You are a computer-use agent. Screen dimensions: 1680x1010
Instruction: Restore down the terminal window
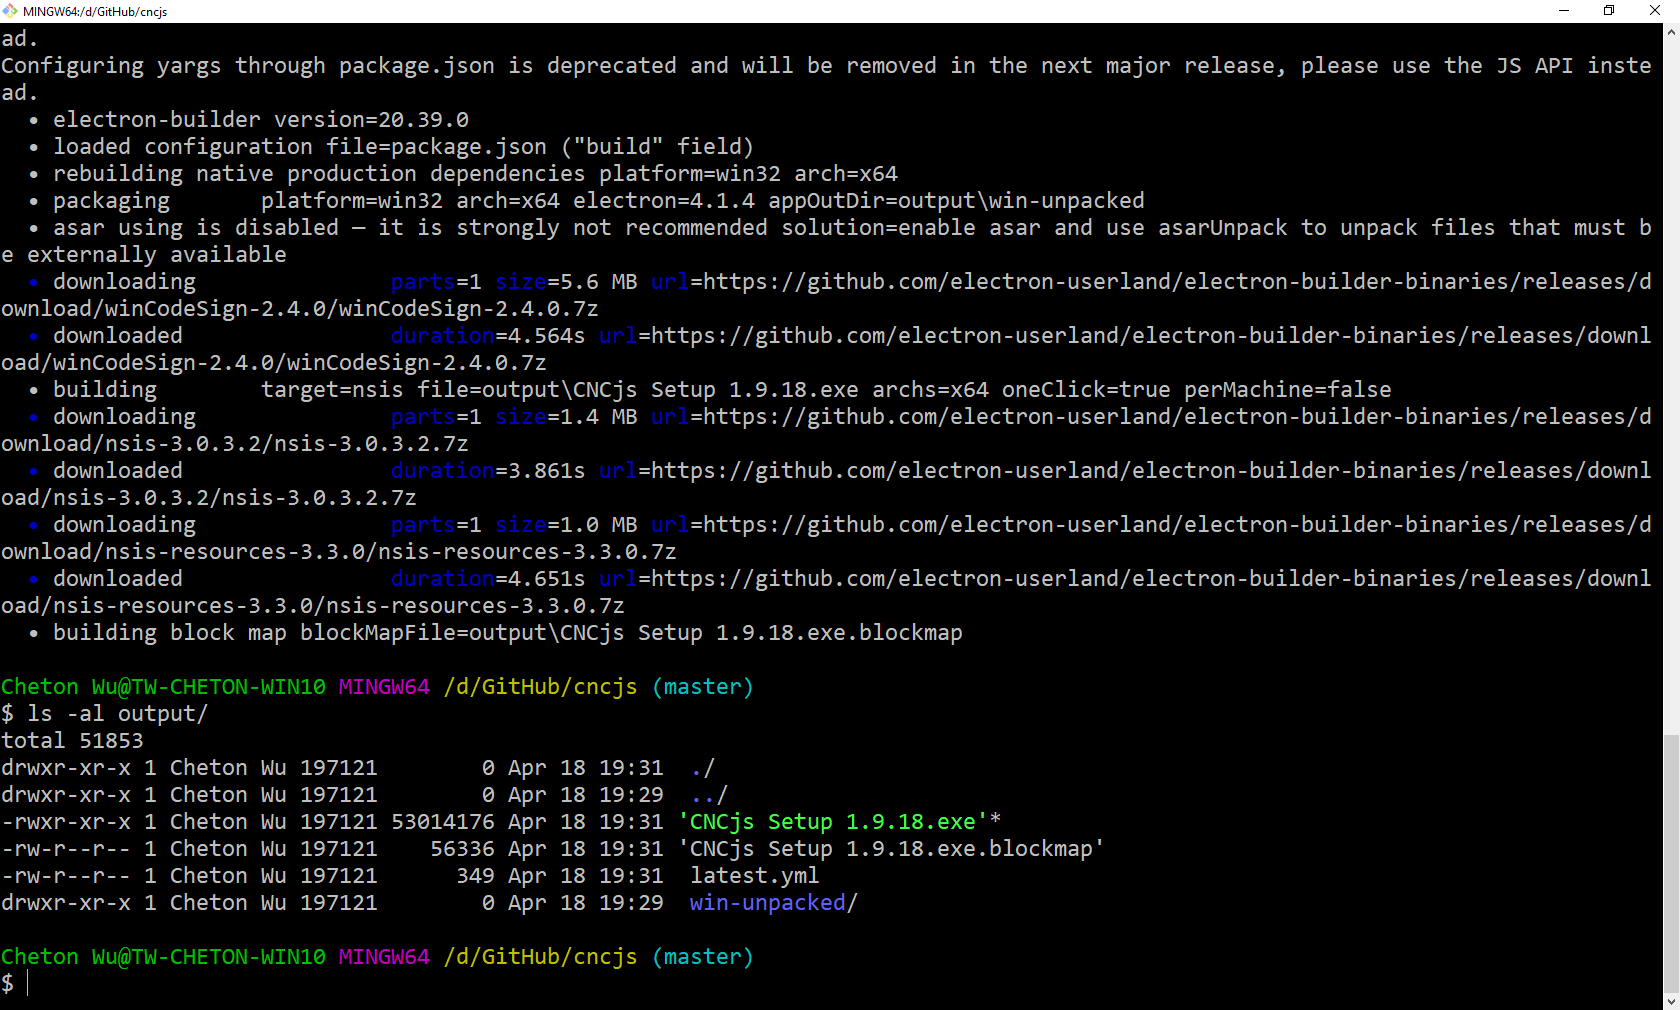pos(1609,11)
